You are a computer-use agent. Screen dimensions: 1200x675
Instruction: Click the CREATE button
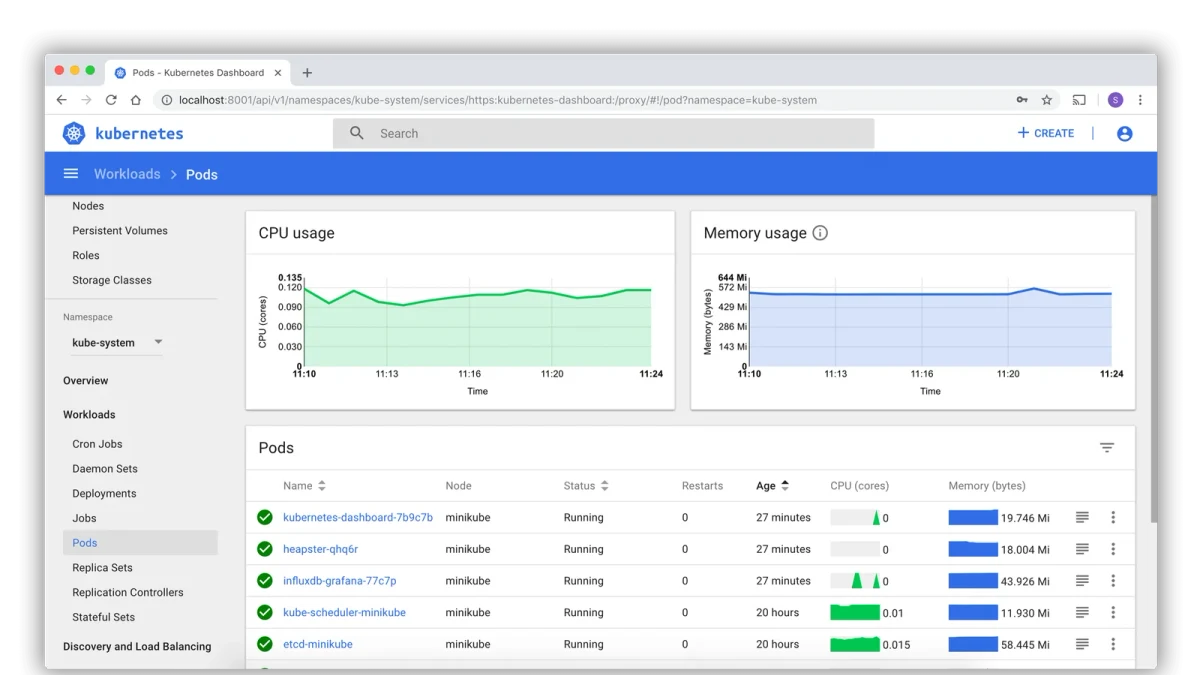tap(1046, 133)
